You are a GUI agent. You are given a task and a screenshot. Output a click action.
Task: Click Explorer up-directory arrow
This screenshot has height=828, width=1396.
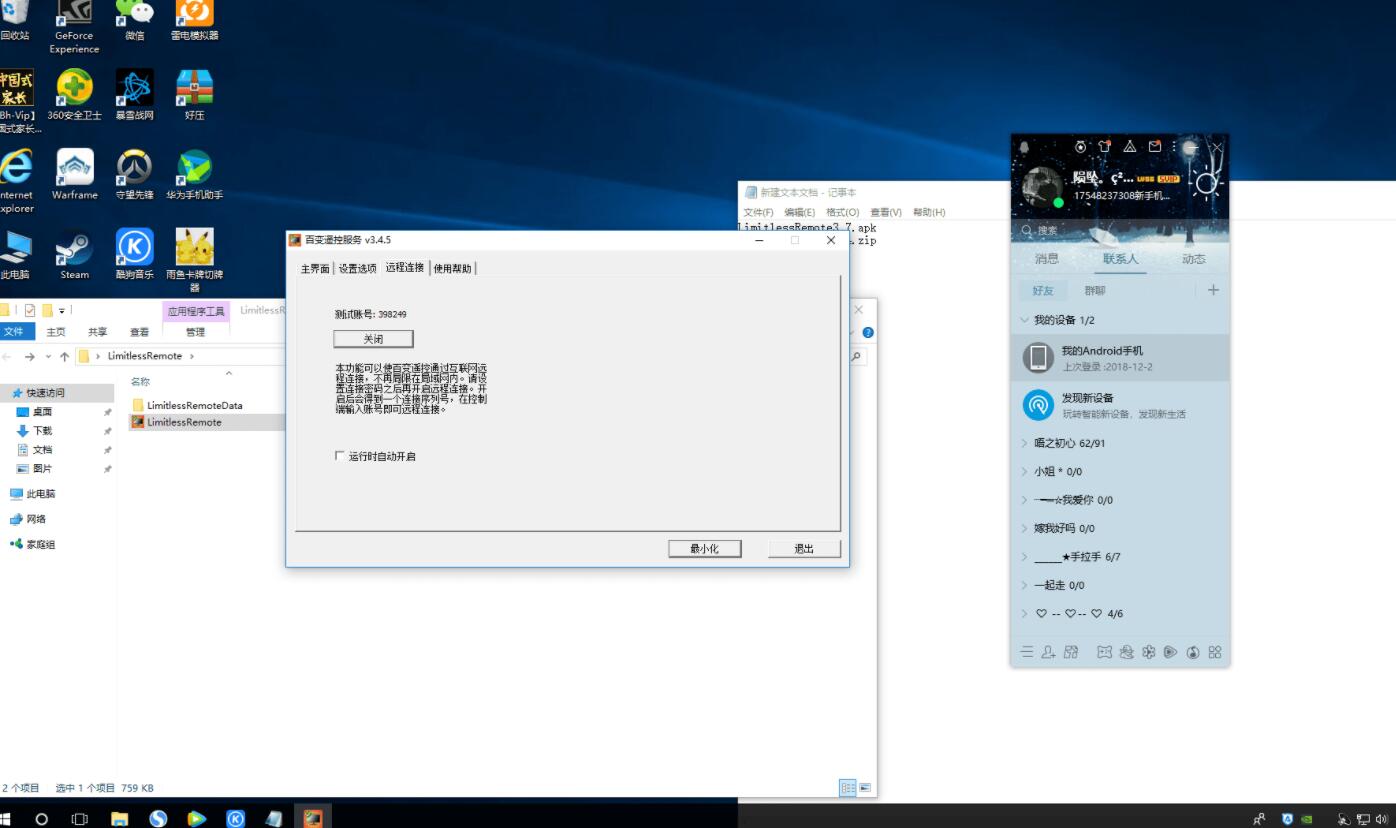tap(65, 357)
